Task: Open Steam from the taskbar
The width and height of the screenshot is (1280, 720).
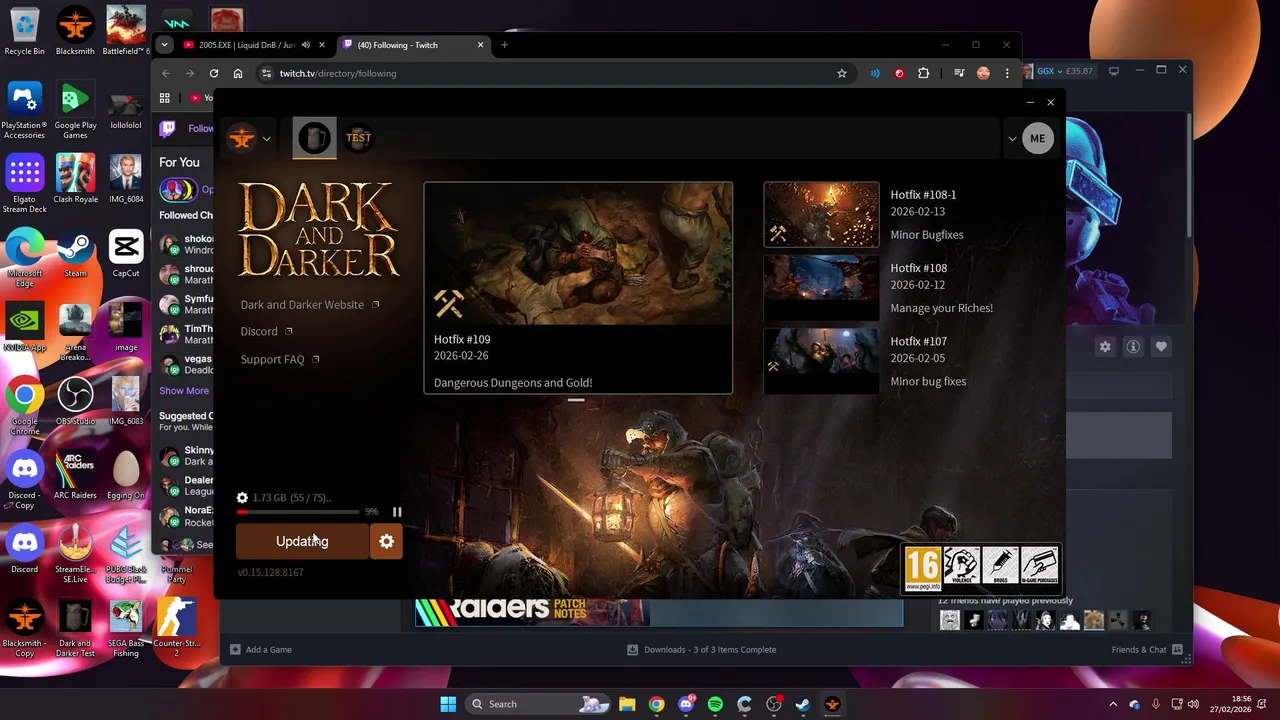Action: click(803, 704)
